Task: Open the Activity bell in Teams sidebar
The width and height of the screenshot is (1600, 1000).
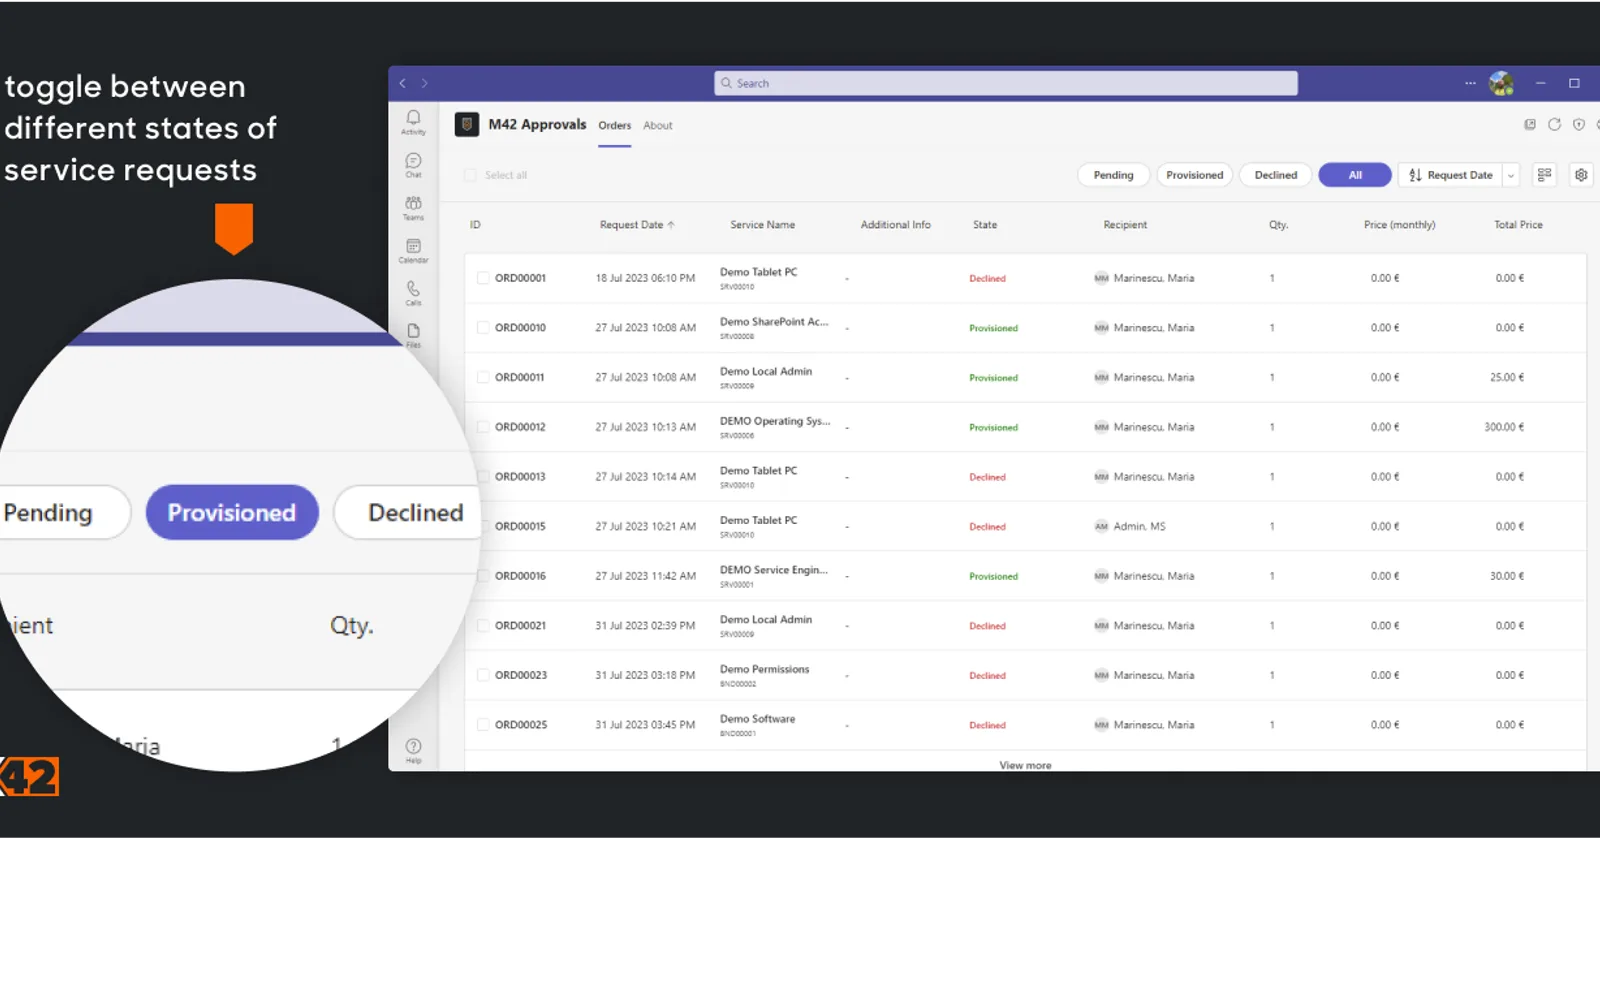Action: click(x=413, y=121)
